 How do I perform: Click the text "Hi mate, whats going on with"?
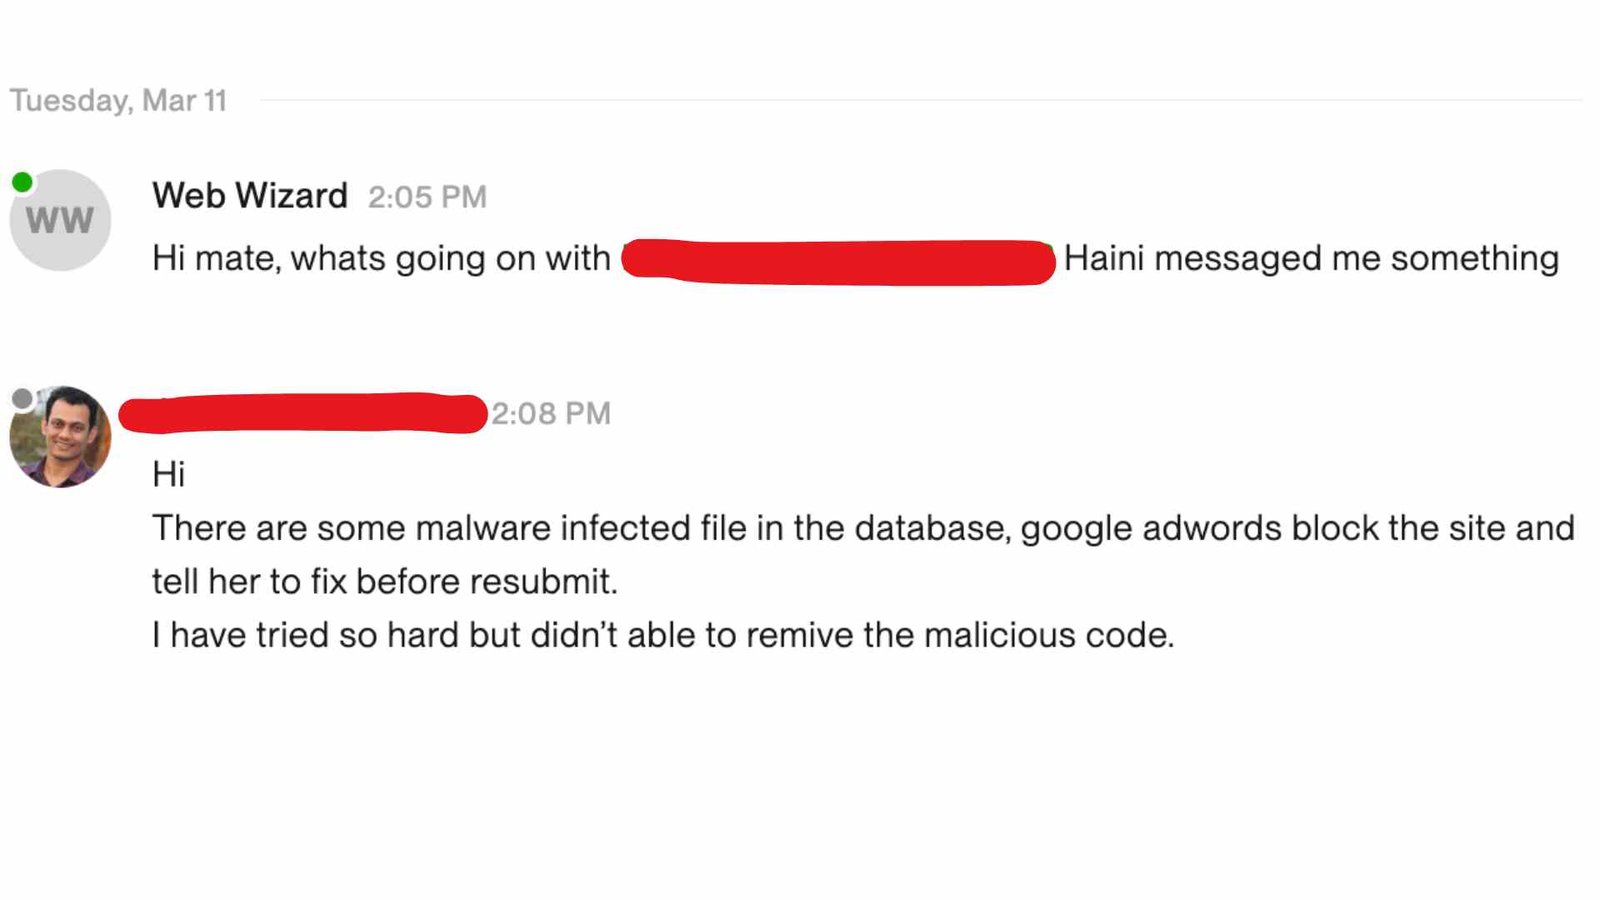point(381,258)
